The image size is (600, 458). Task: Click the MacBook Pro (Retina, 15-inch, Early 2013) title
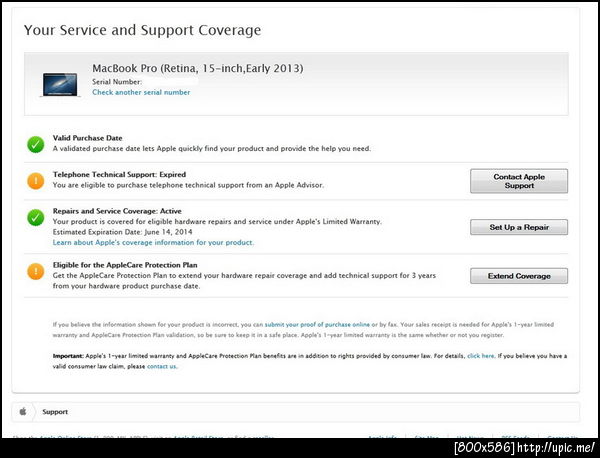coord(198,68)
